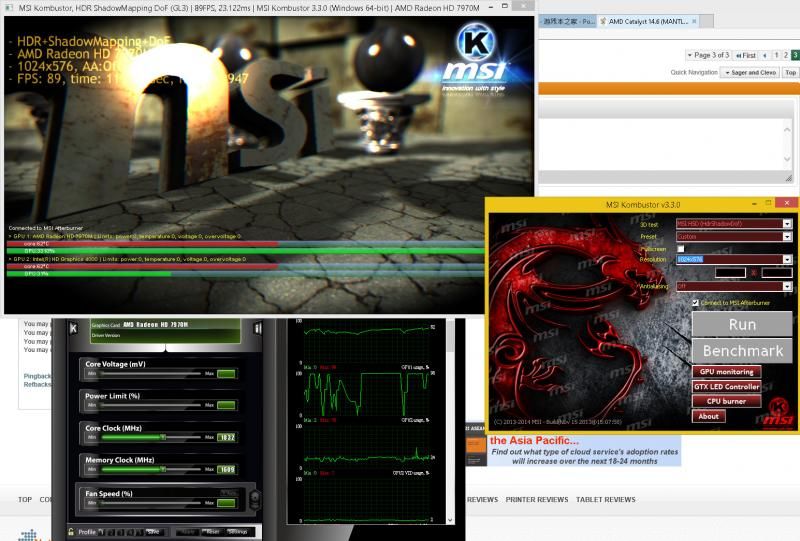Click the Fan Speed value box

pos(227,503)
